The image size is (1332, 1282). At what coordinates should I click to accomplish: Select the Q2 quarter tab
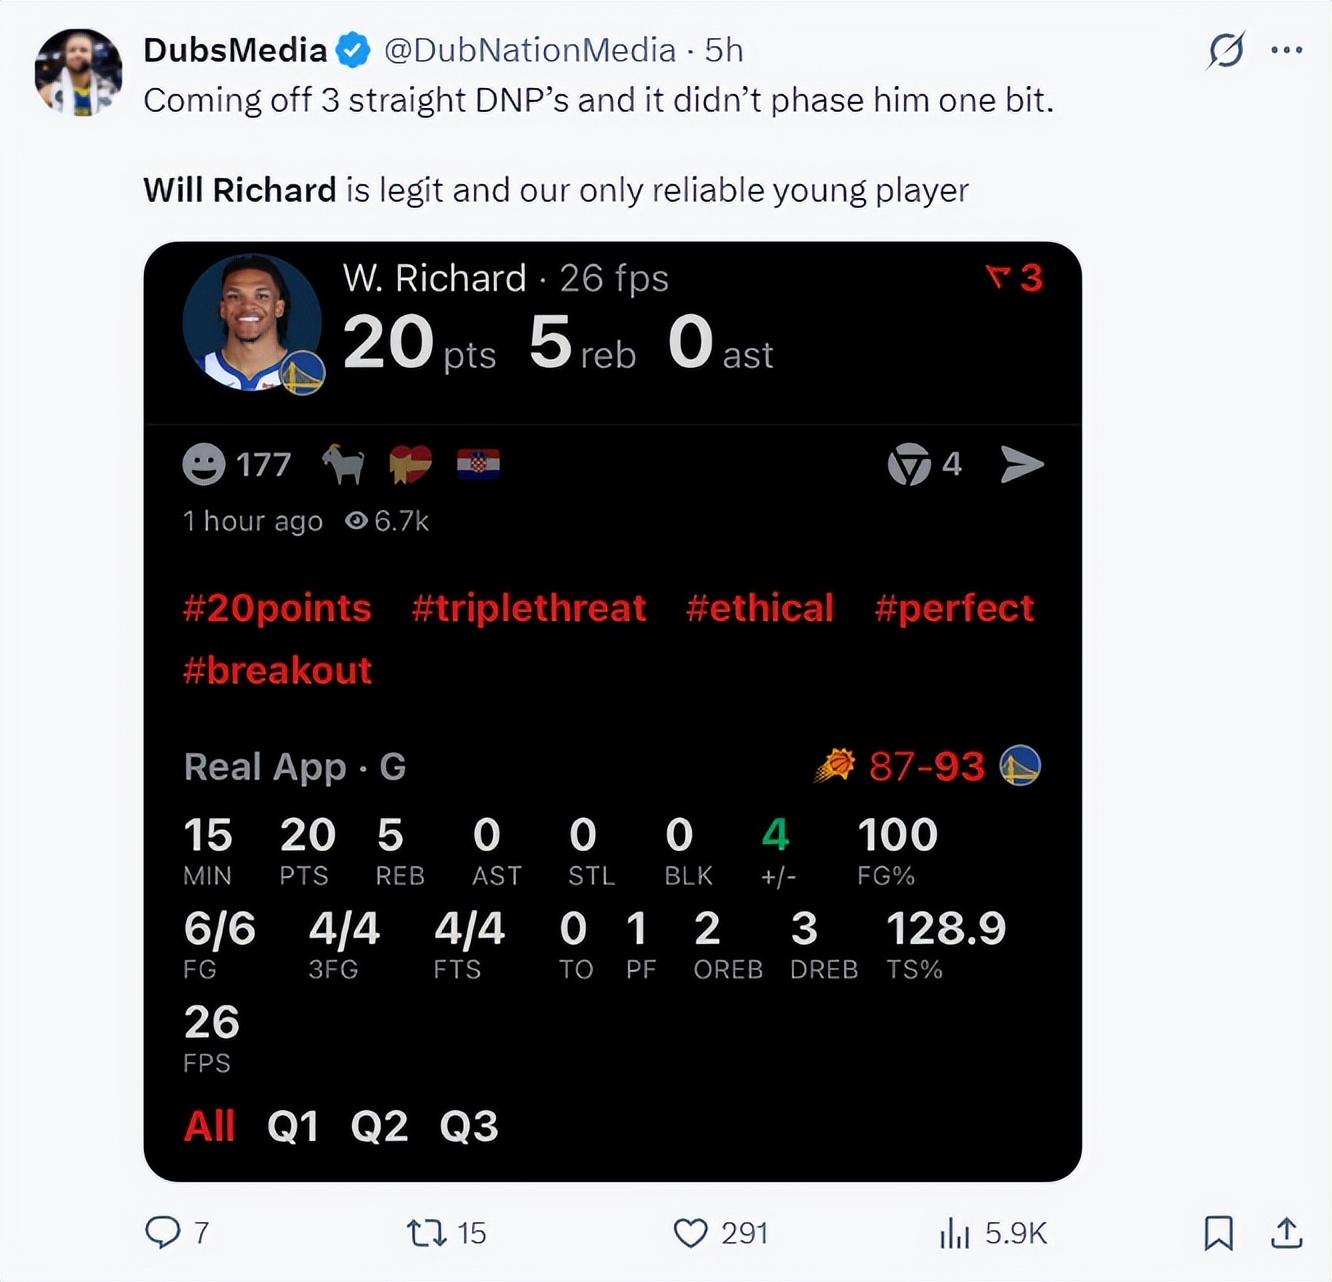point(379,1127)
